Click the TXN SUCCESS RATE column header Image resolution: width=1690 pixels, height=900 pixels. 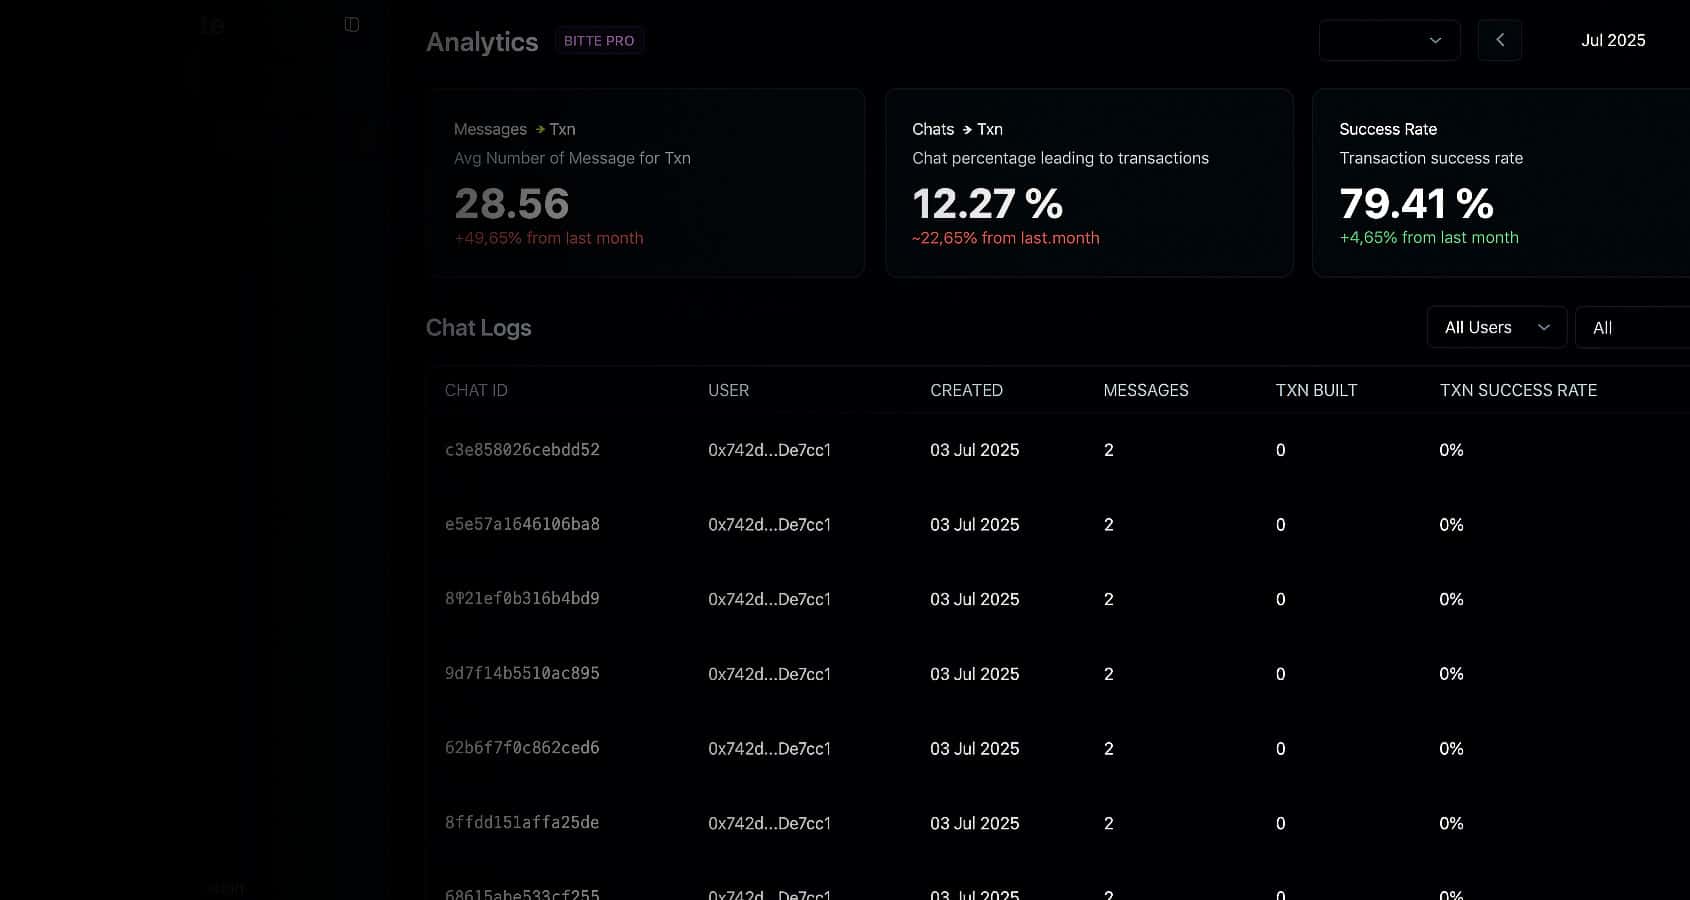coord(1518,390)
